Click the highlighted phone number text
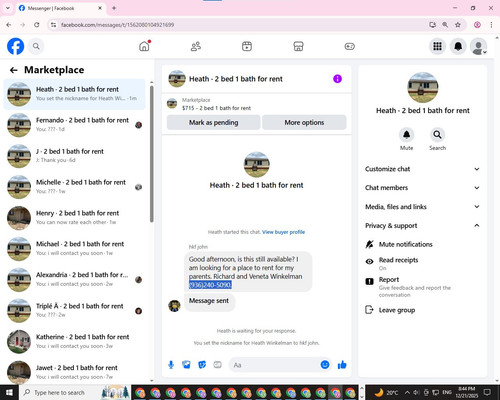Image resolution: width=500 pixels, height=400 pixels. point(210,285)
